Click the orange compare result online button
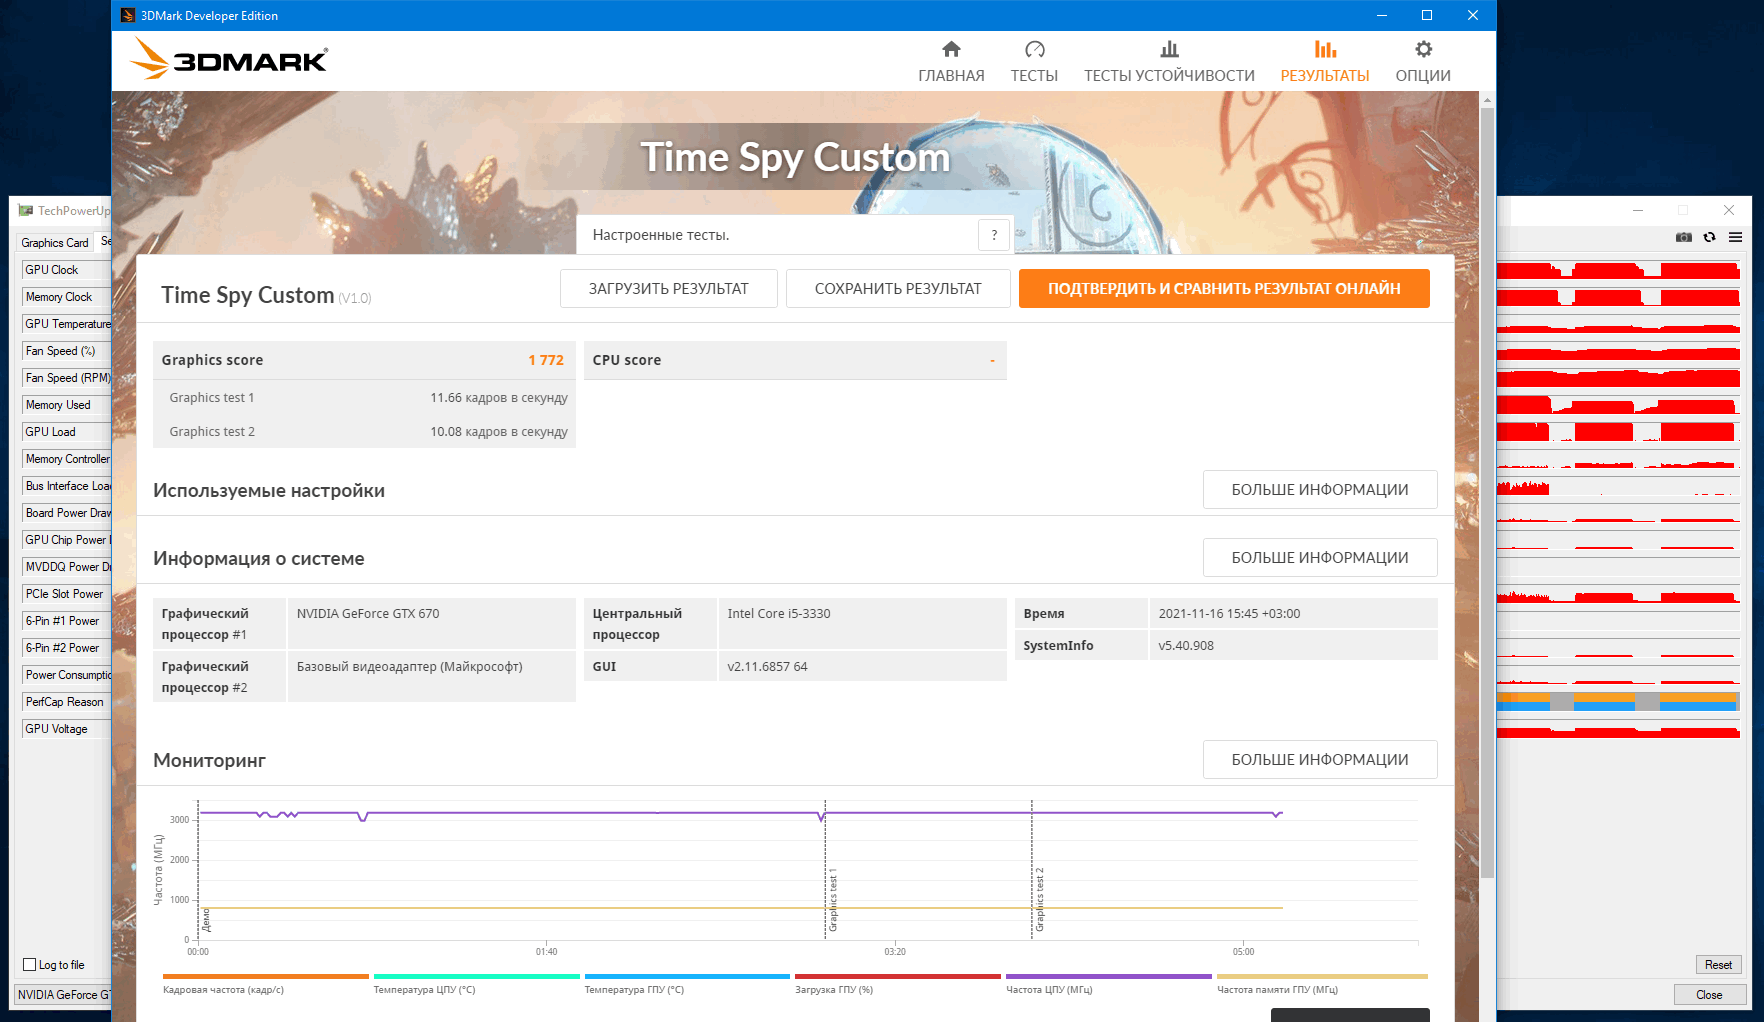 click(1224, 288)
